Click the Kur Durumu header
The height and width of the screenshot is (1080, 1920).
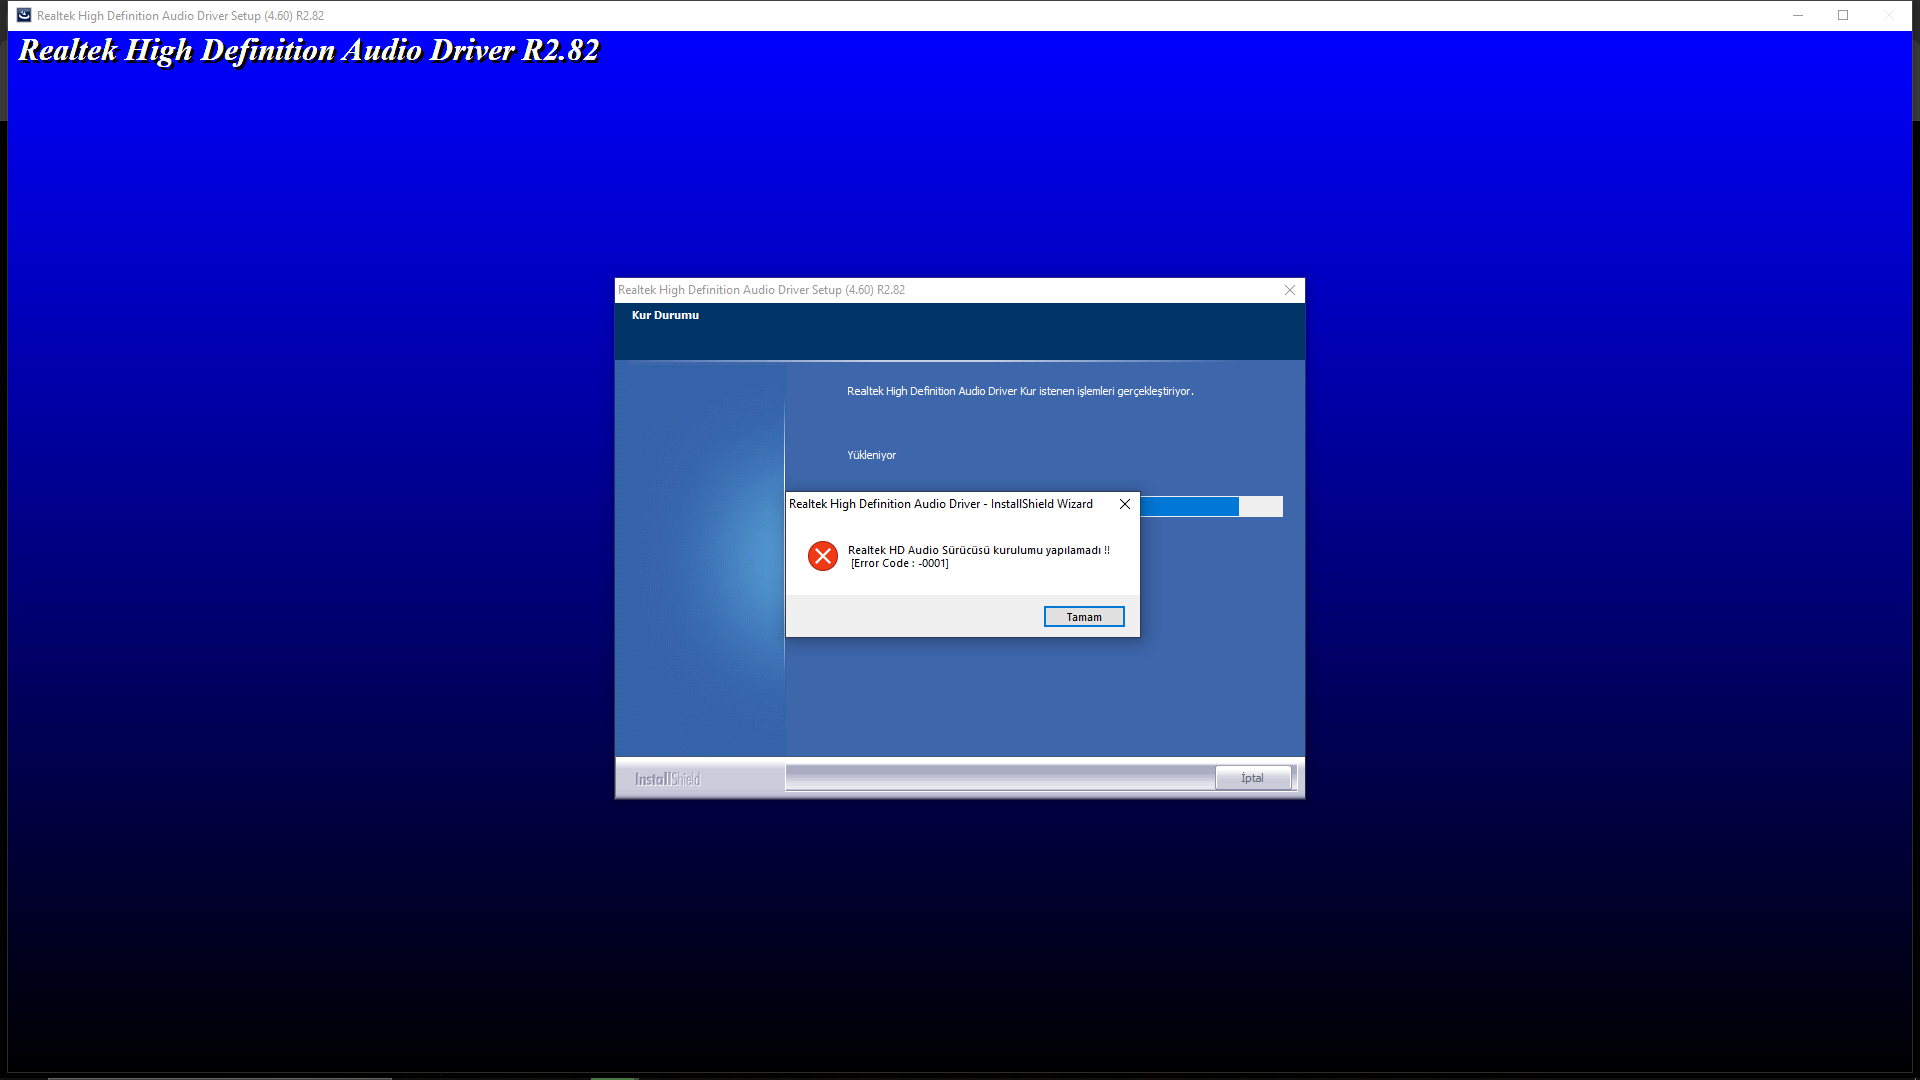click(x=665, y=315)
